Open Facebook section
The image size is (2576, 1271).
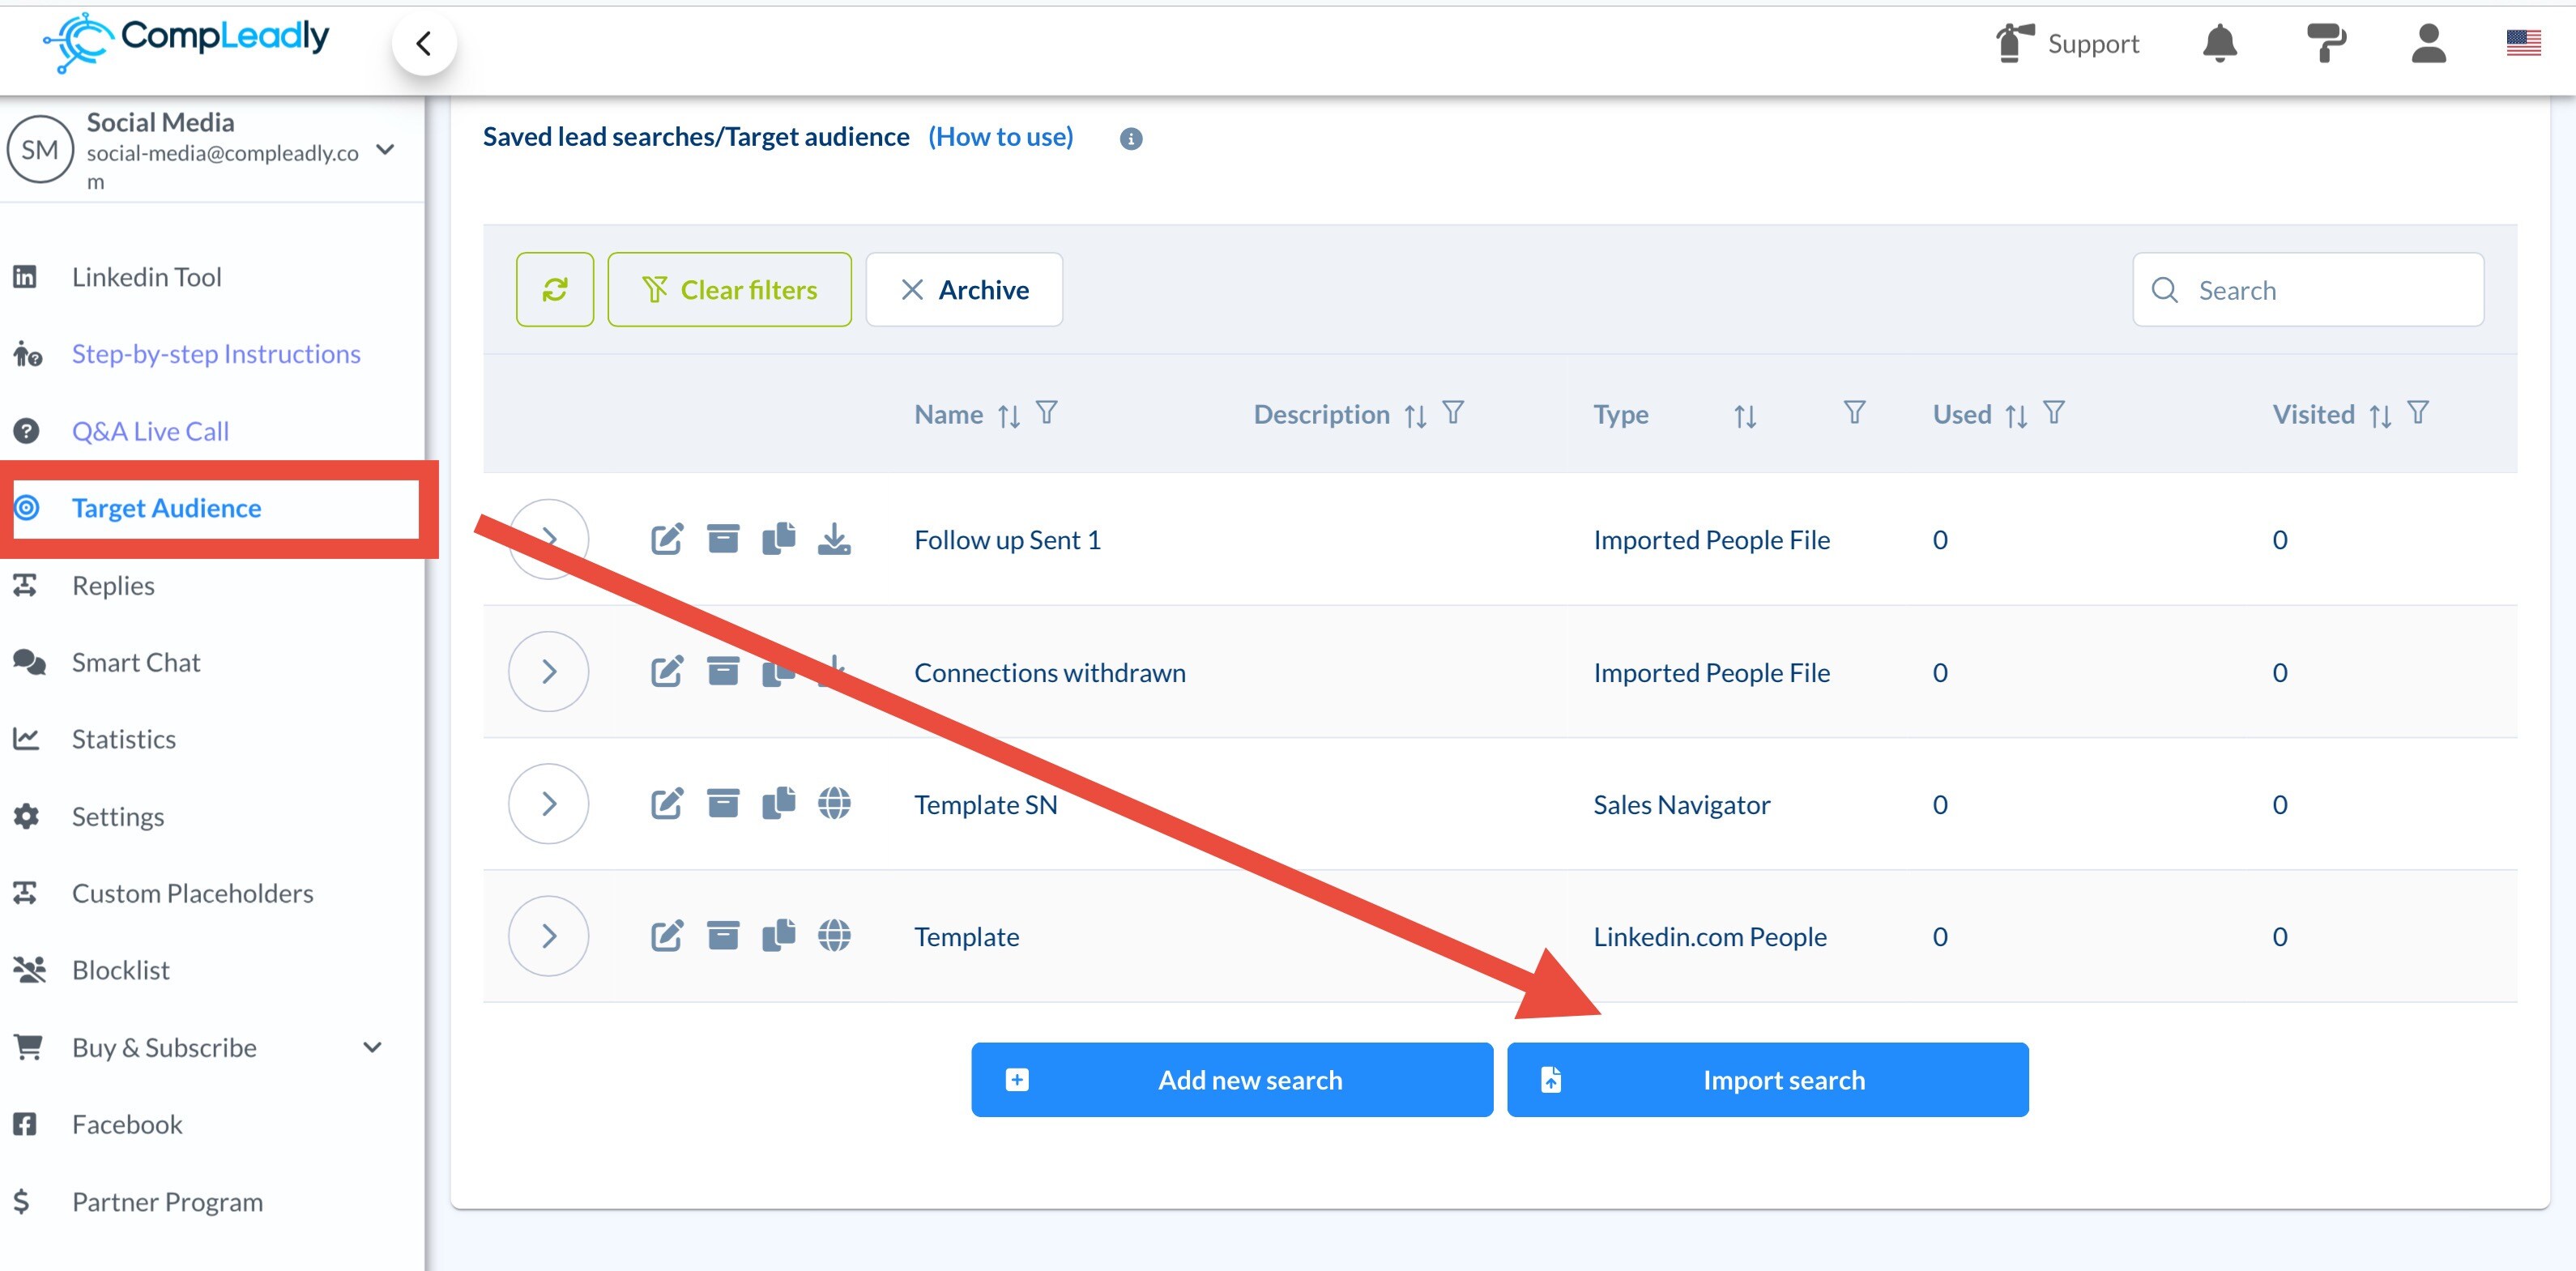127,1124
